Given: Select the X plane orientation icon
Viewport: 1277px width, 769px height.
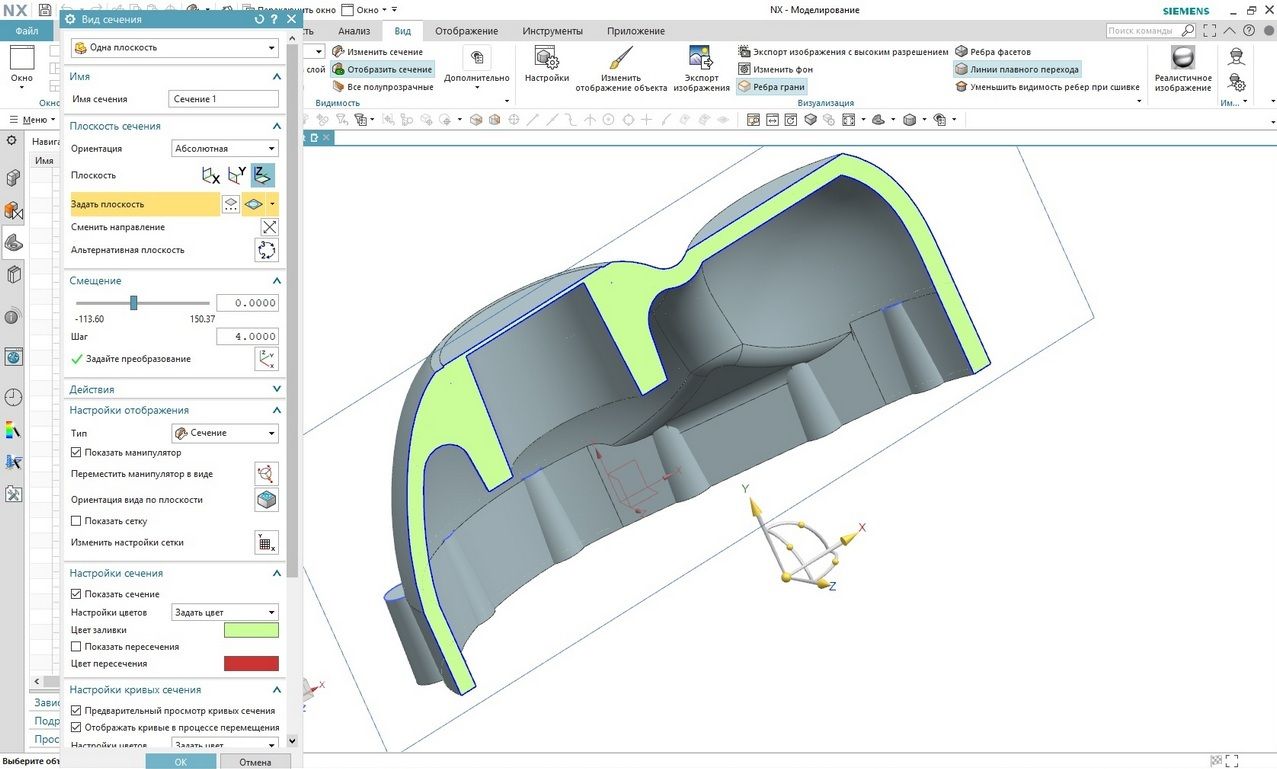Looking at the screenshot, I should 211,176.
